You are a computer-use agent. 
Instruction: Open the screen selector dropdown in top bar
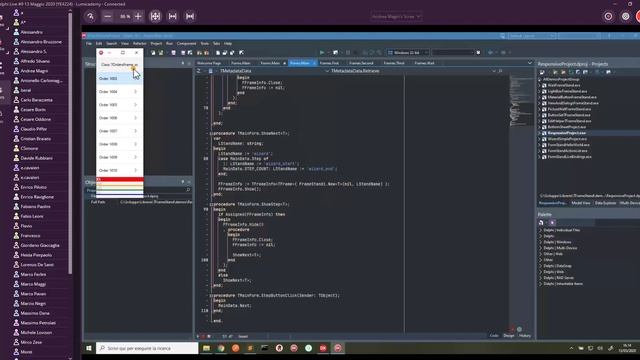[x=396, y=17]
